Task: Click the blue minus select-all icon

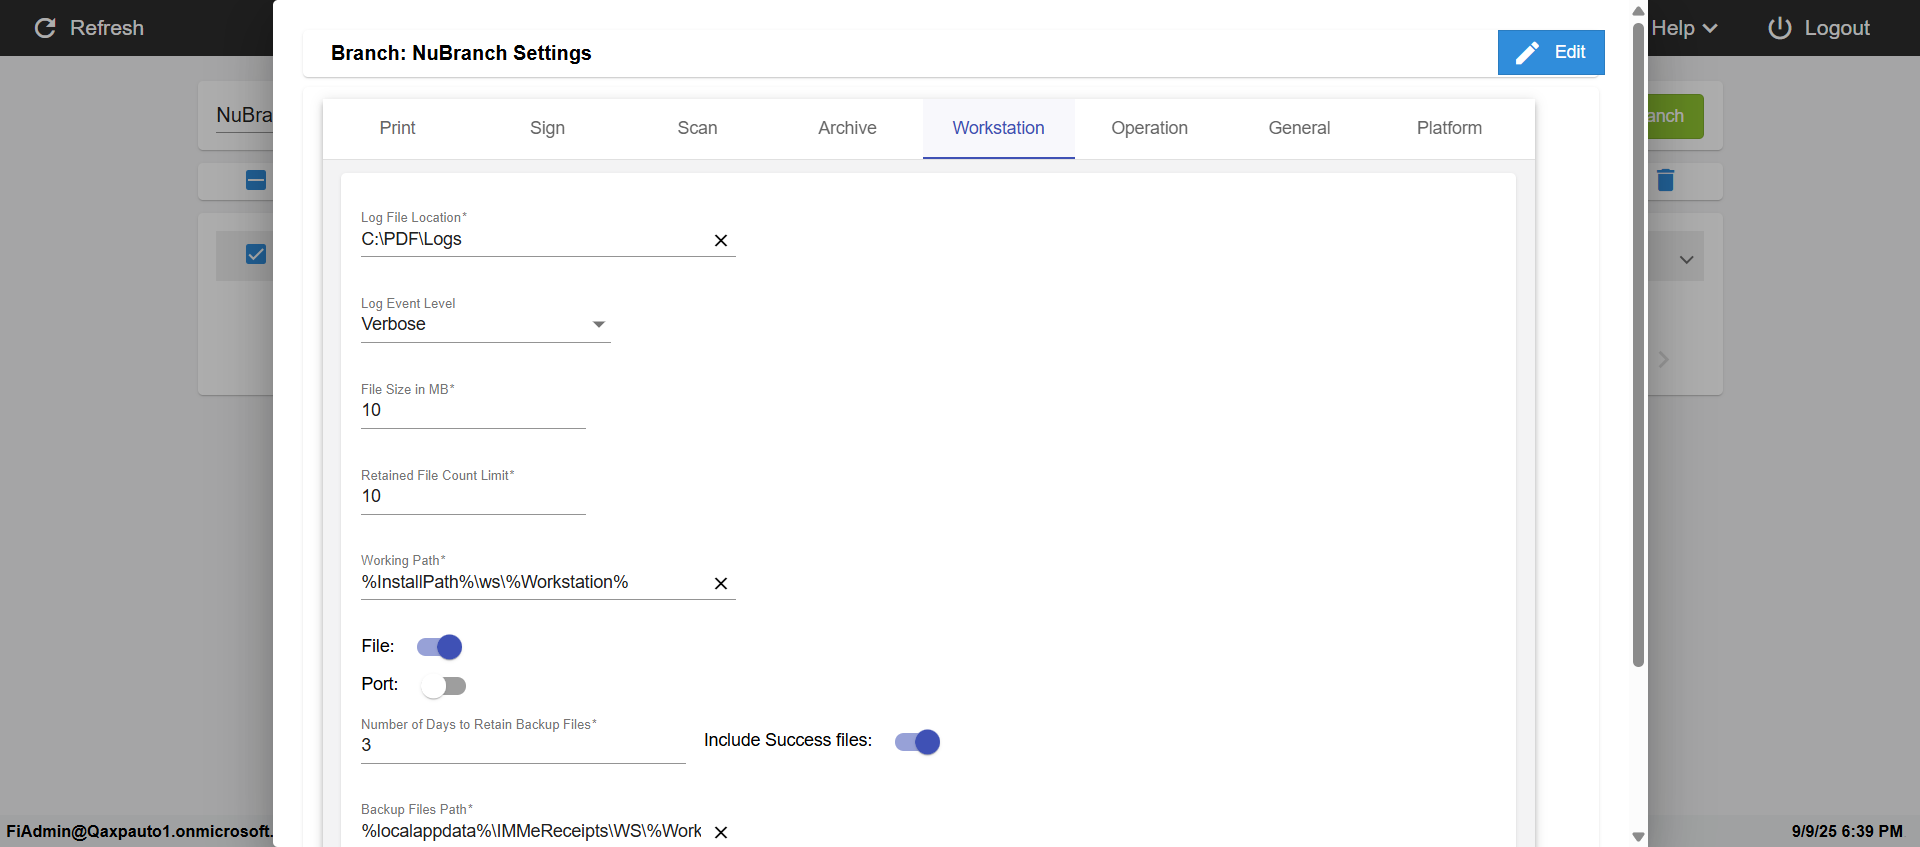Action: point(256,180)
